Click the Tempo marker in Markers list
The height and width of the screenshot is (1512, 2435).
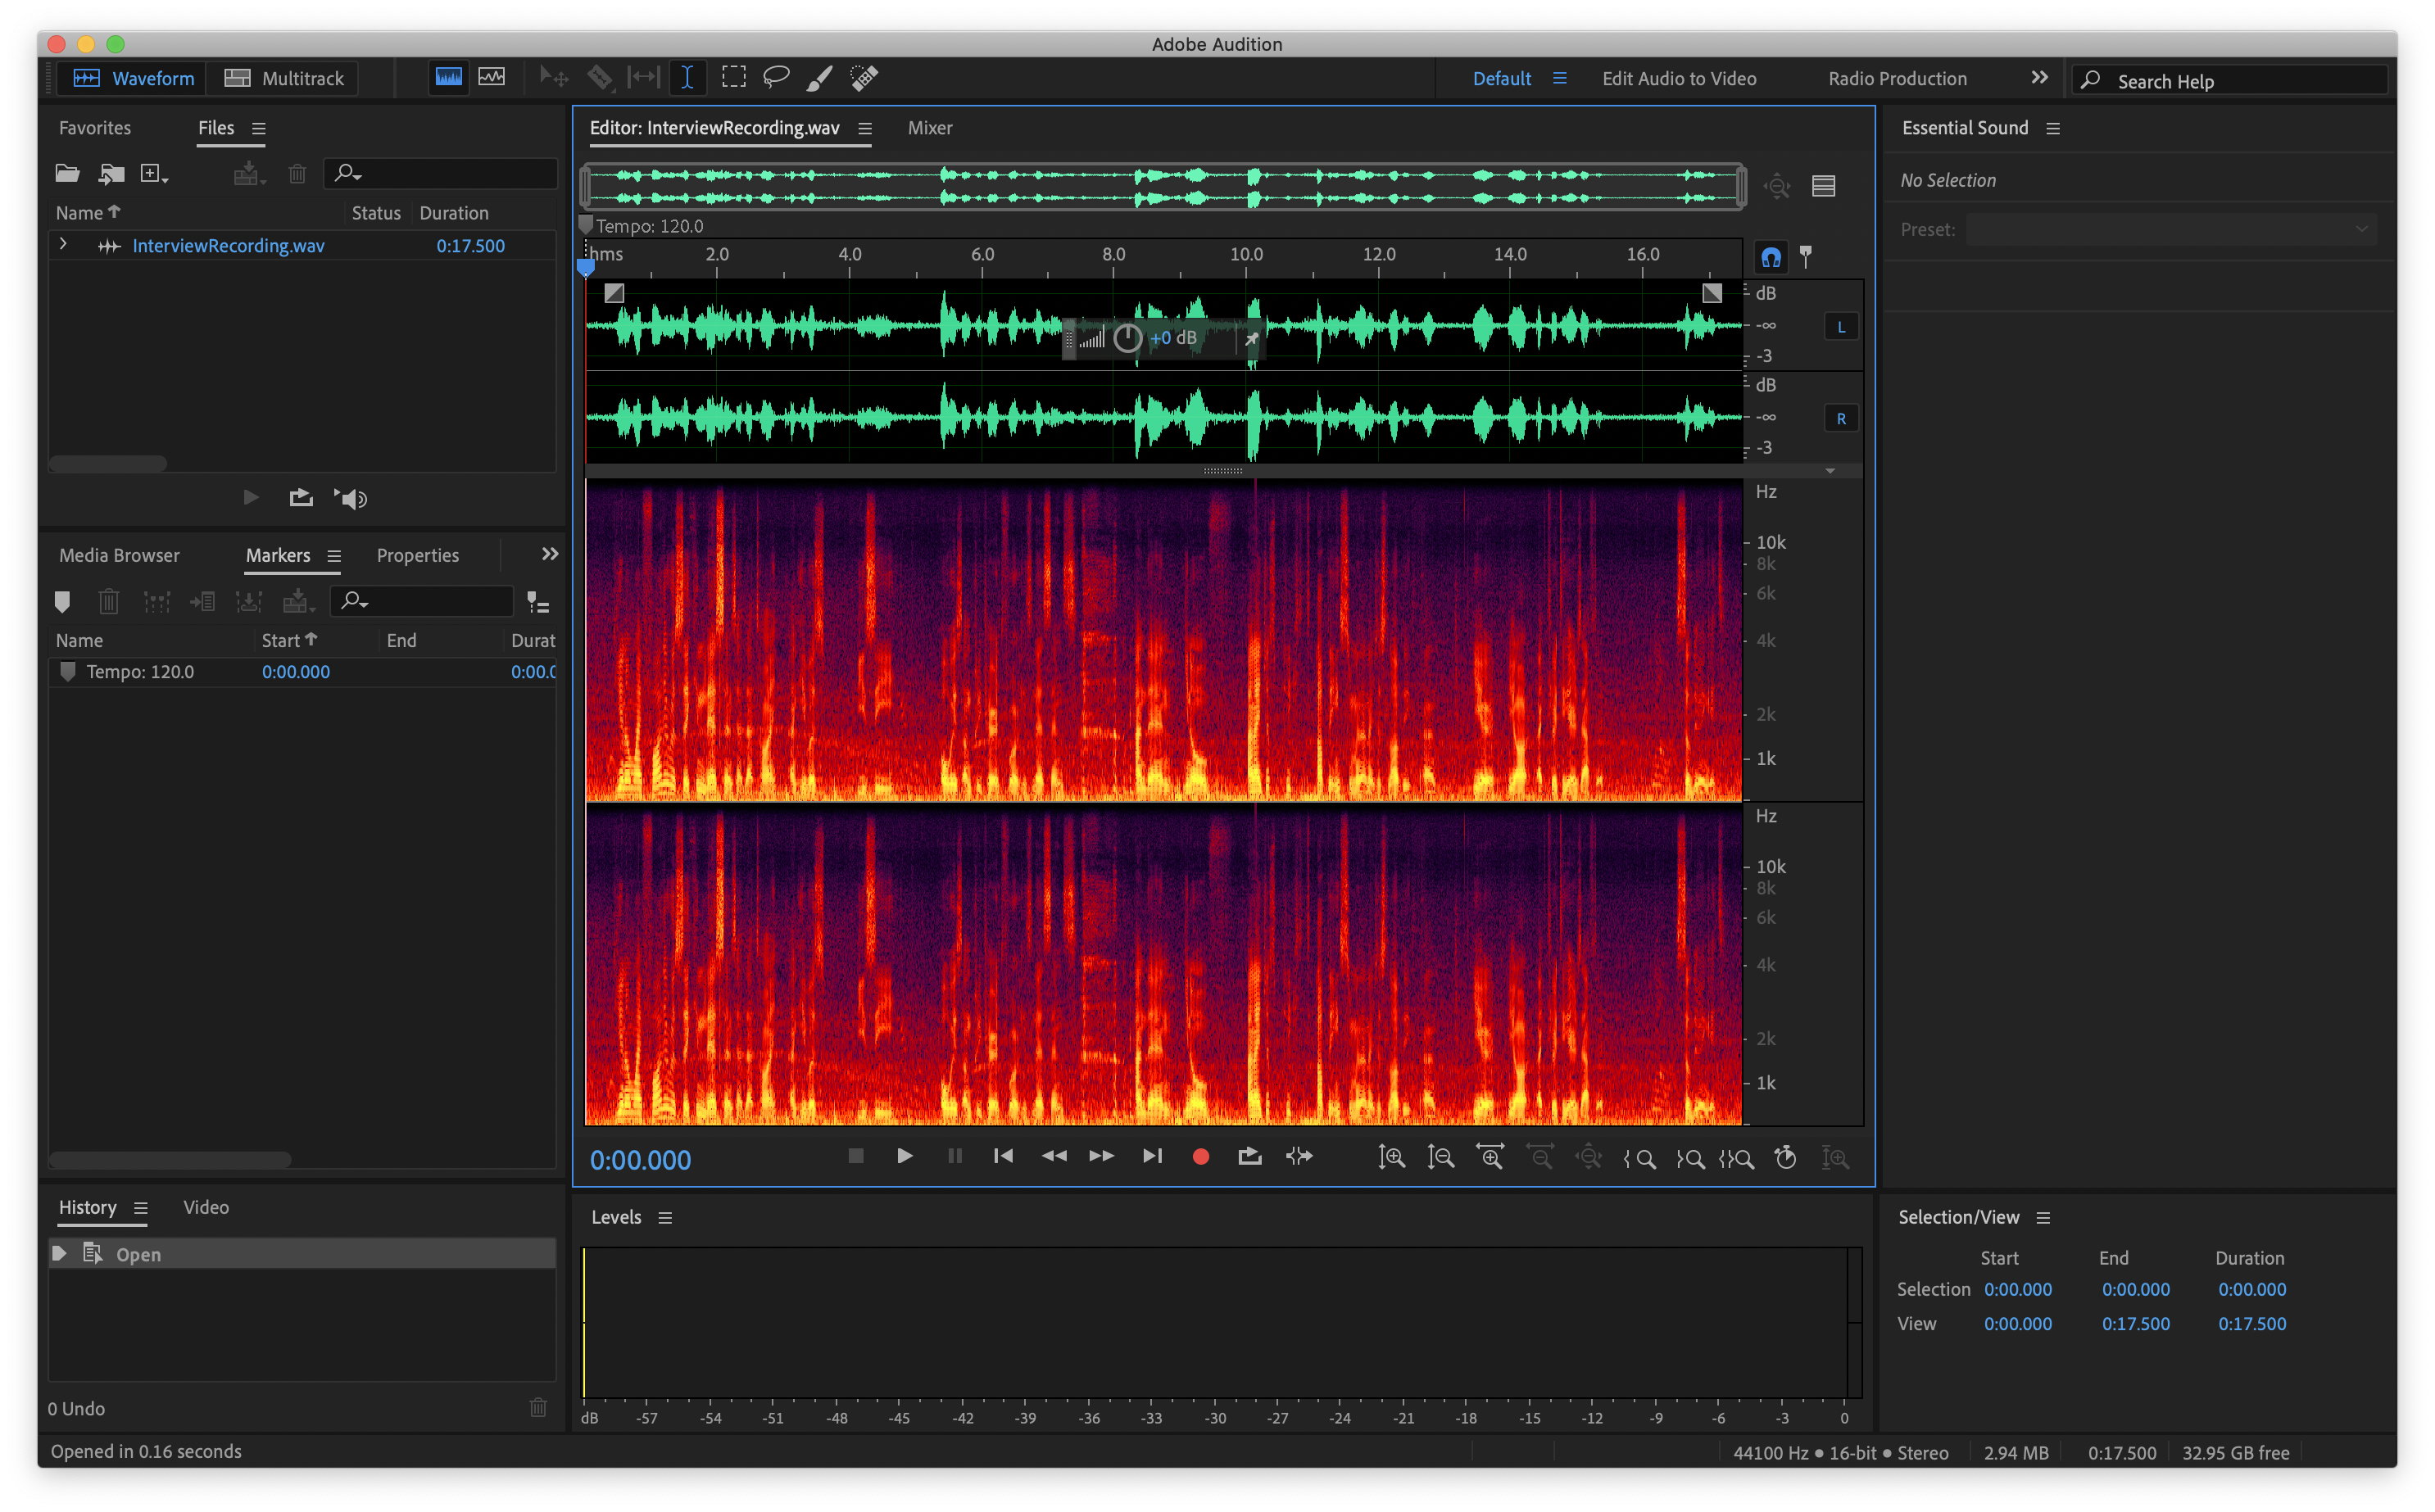tap(140, 671)
